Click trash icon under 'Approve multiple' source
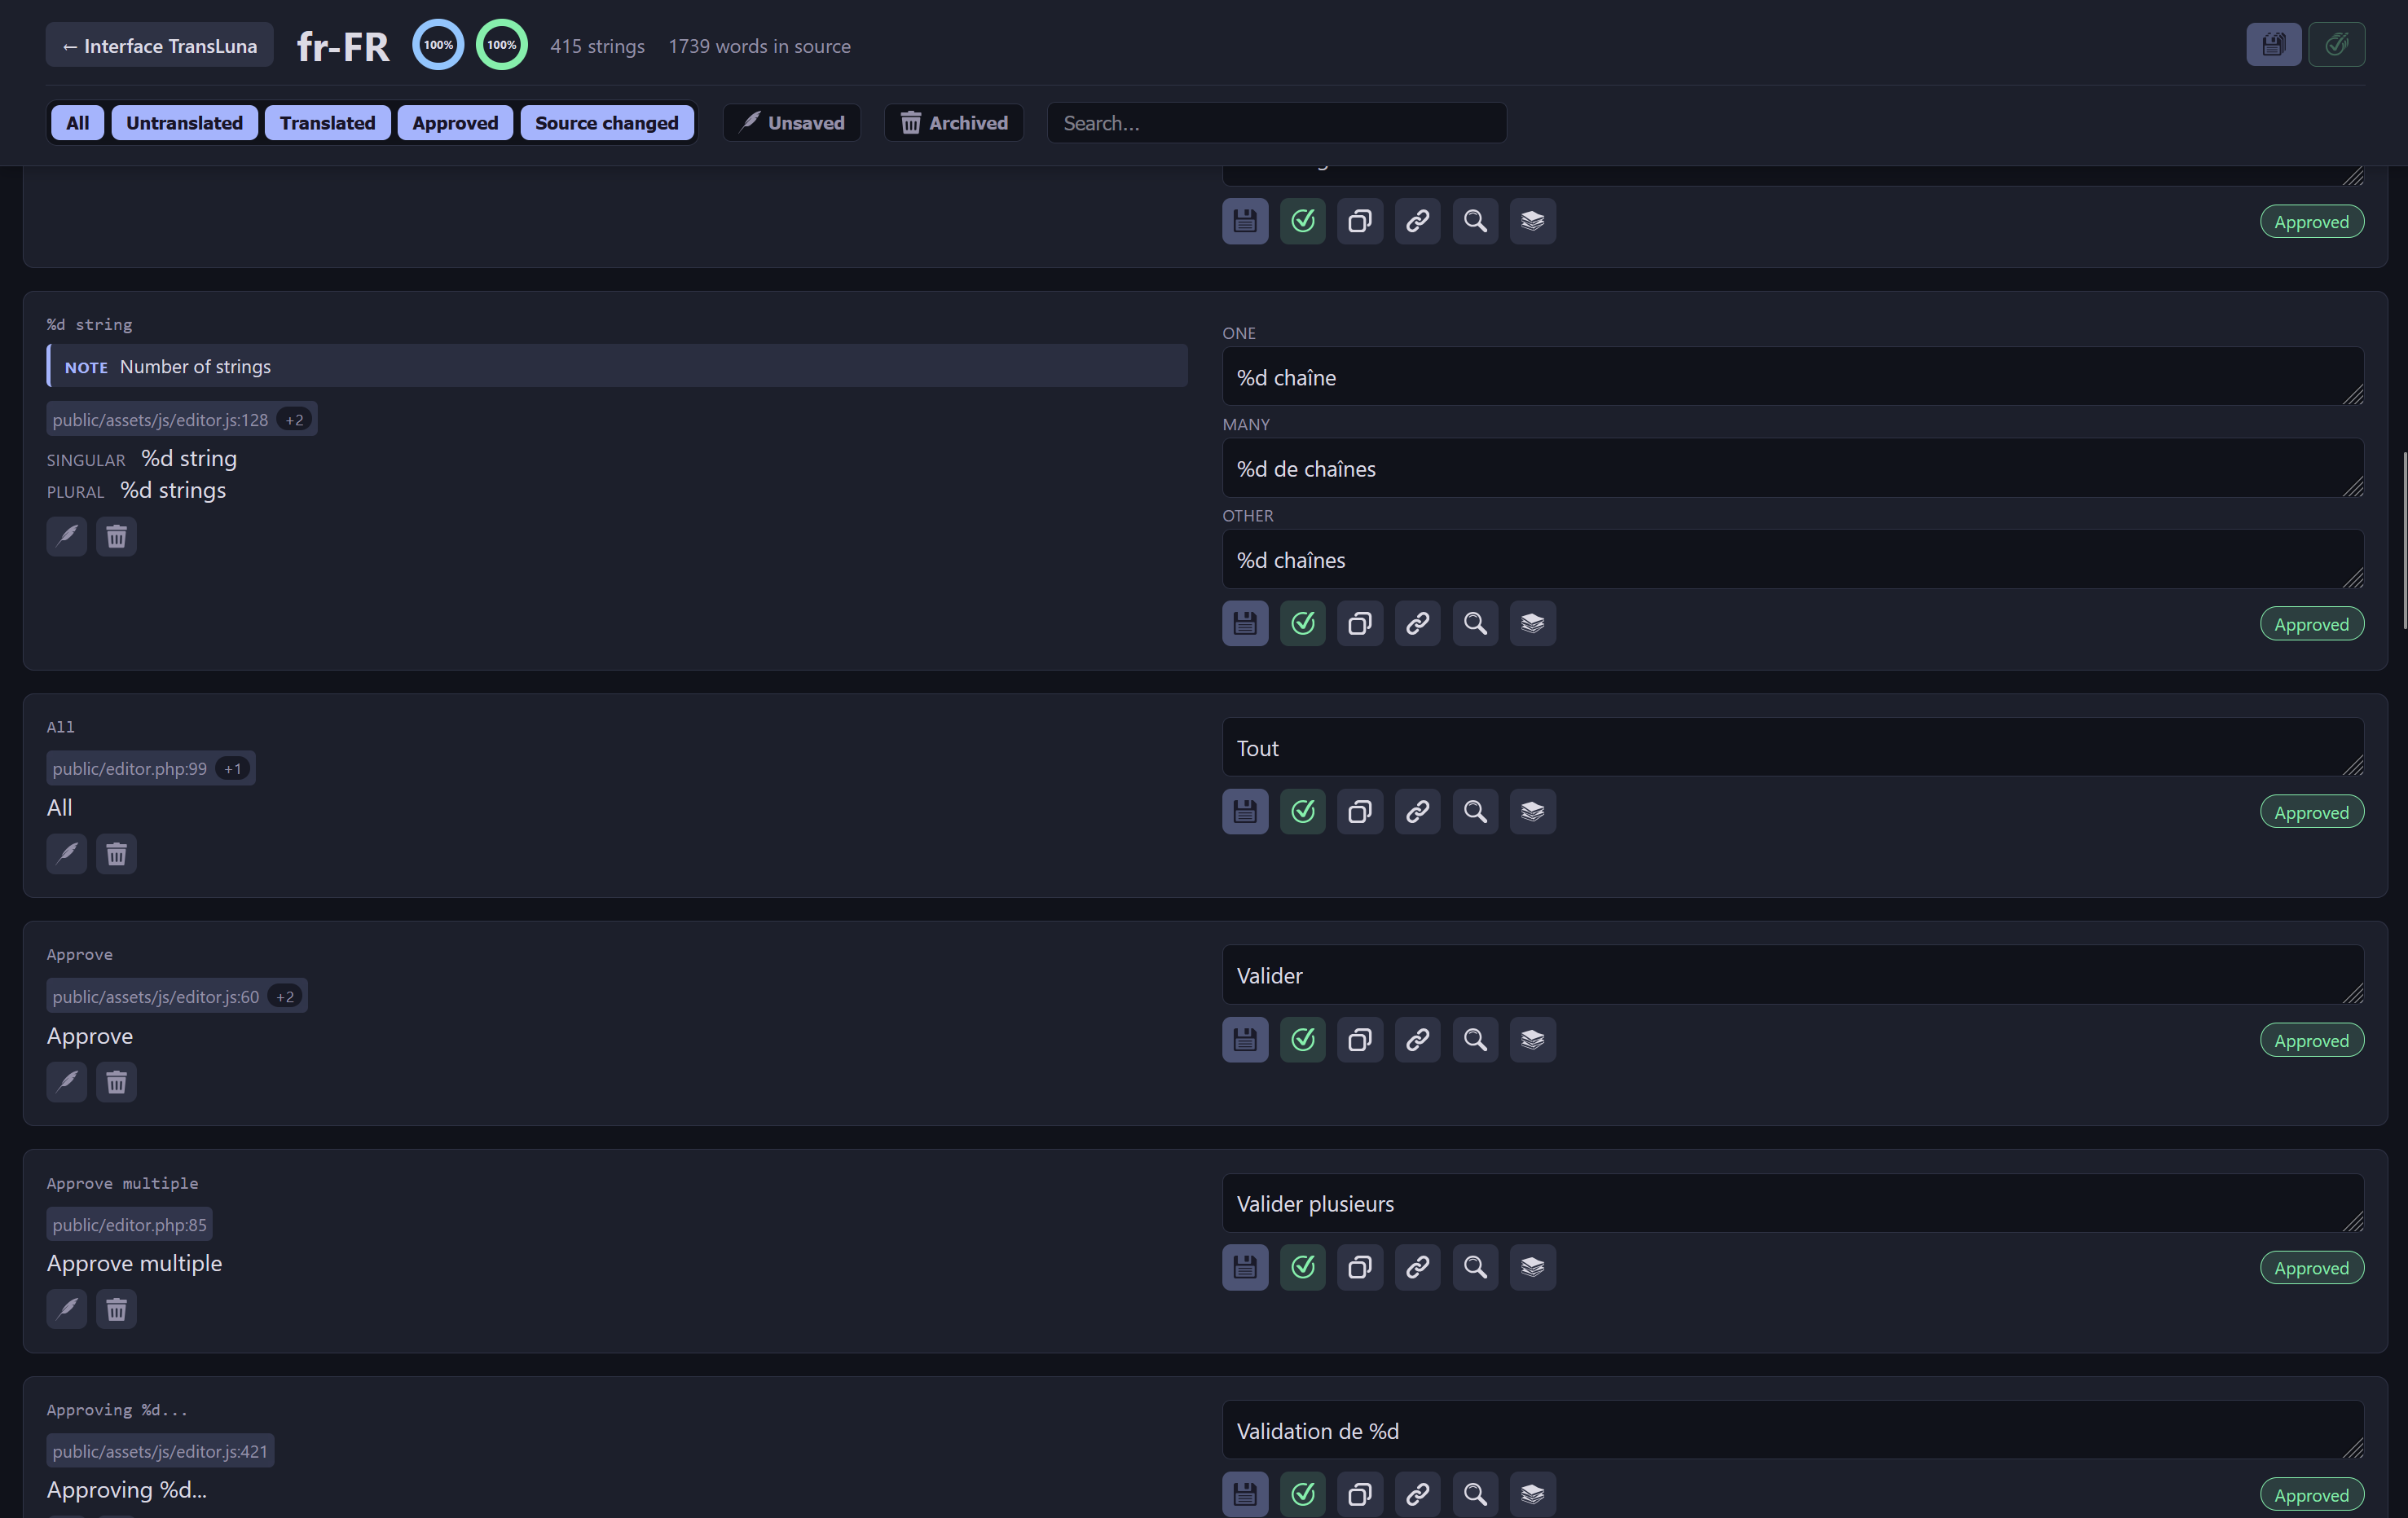This screenshot has width=2408, height=1518. pos(116,1309)
